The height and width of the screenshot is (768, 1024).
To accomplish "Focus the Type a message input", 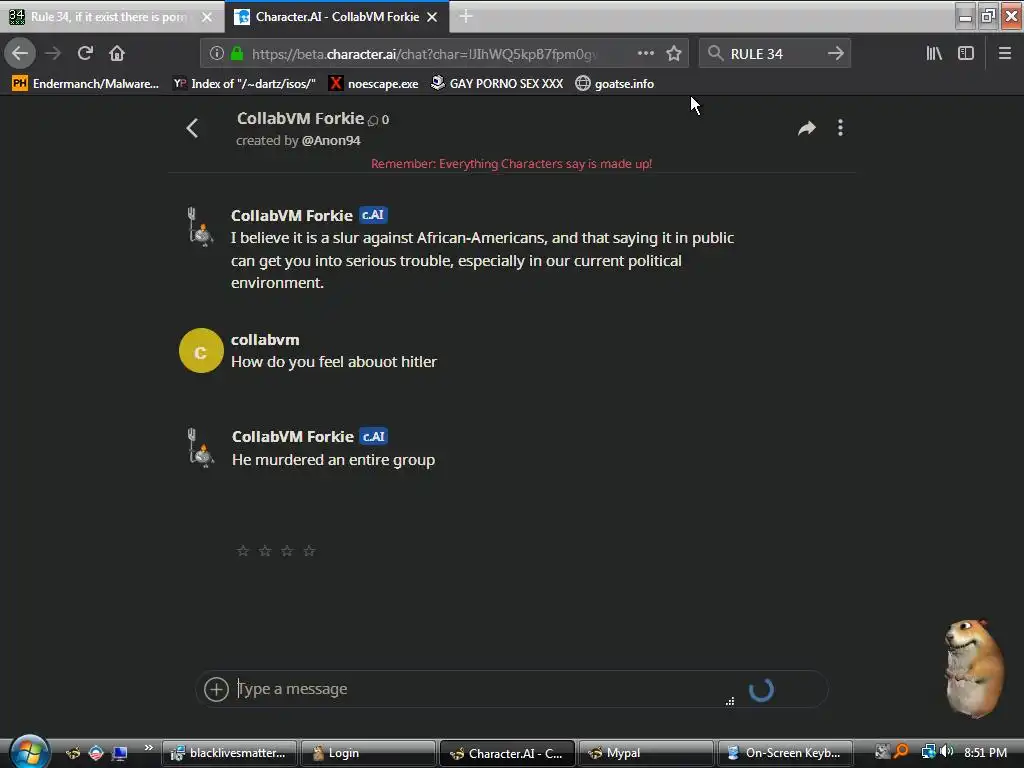I will tap(480, 689).
